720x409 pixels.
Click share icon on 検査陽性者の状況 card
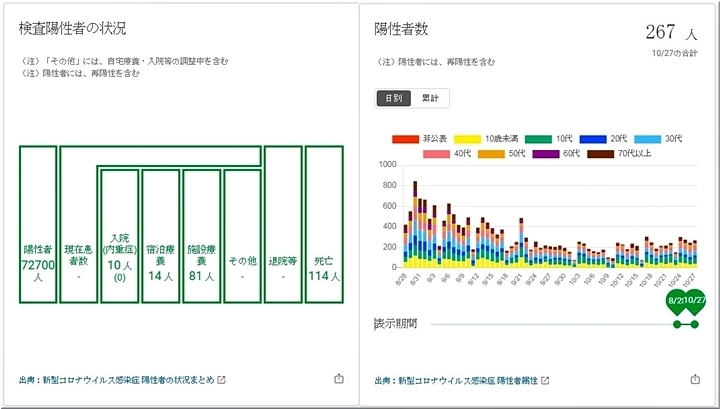tap(338, 379)
